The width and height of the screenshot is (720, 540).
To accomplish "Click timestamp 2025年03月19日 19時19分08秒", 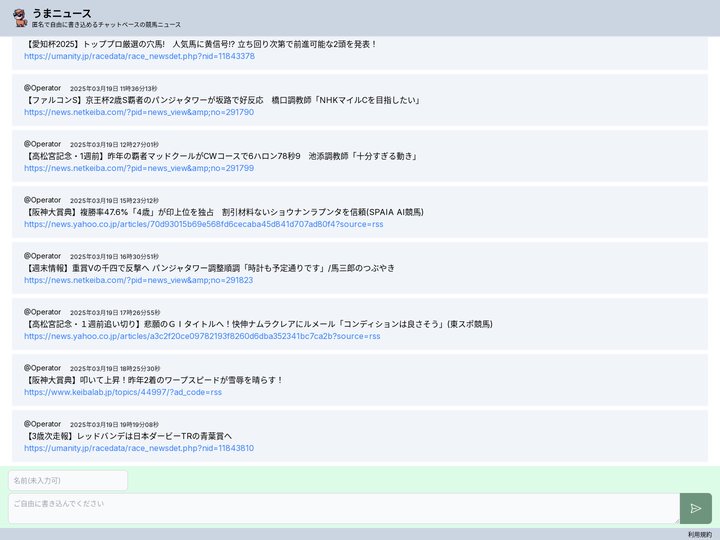I will click(x=114, y=425).
